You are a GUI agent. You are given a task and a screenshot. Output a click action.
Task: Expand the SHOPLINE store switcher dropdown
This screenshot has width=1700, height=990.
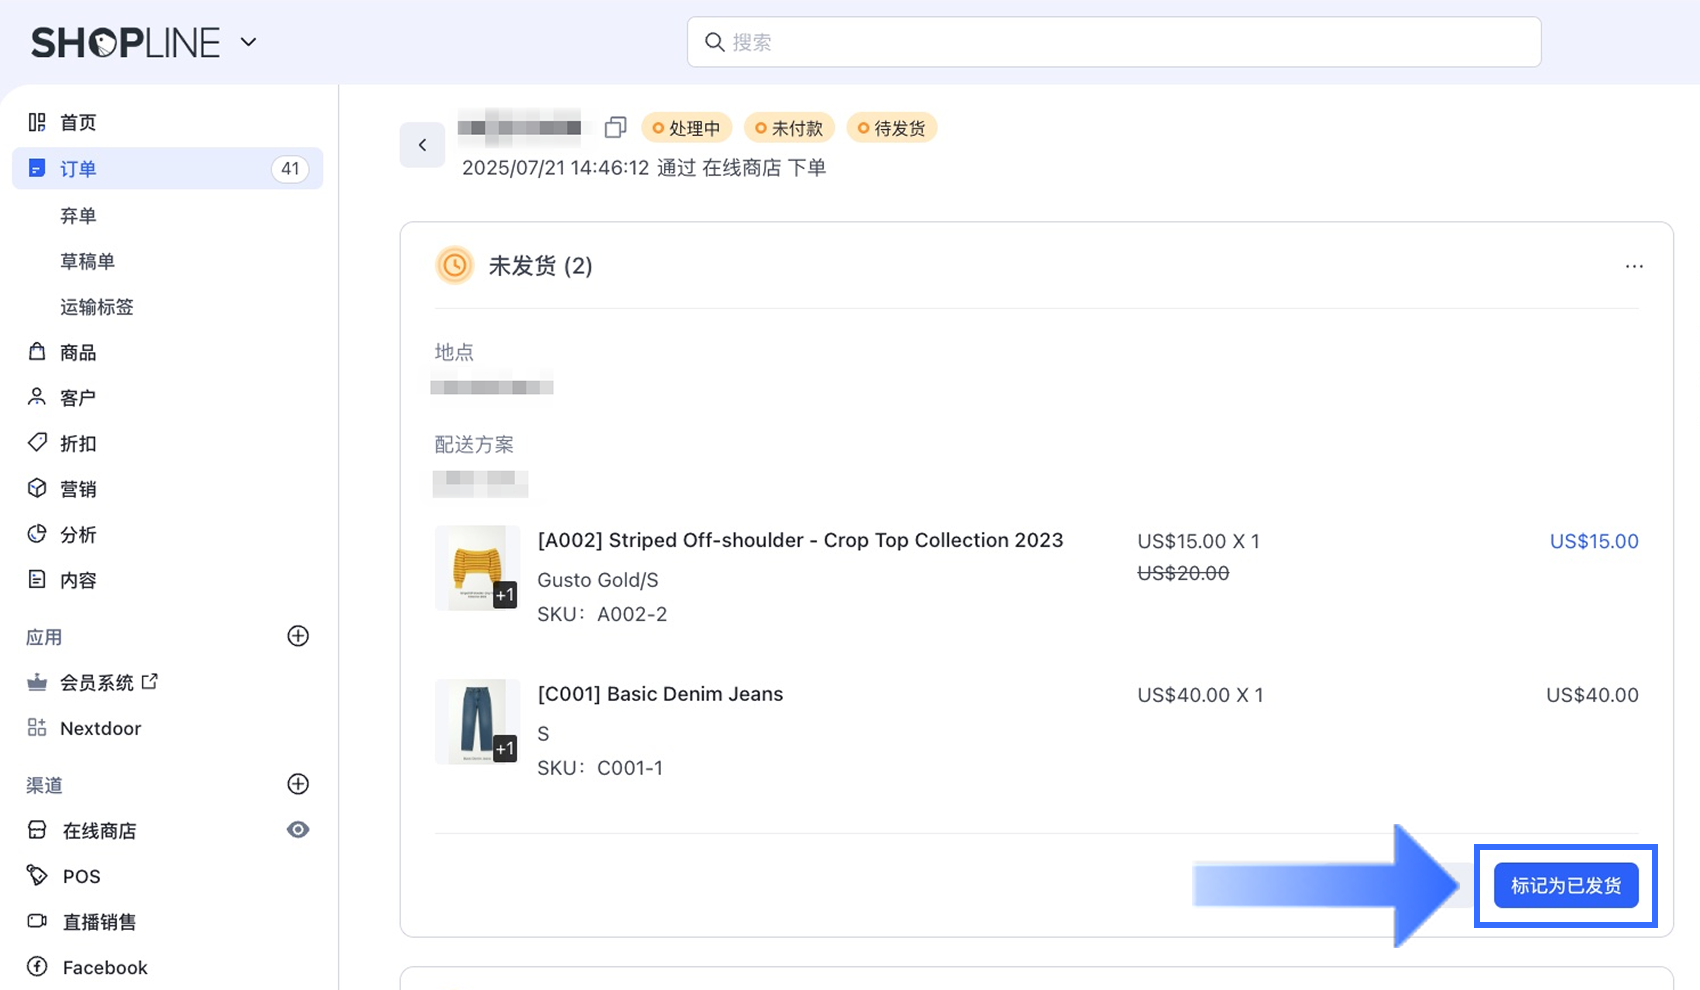pyautogui.click(x=249, y=42)
